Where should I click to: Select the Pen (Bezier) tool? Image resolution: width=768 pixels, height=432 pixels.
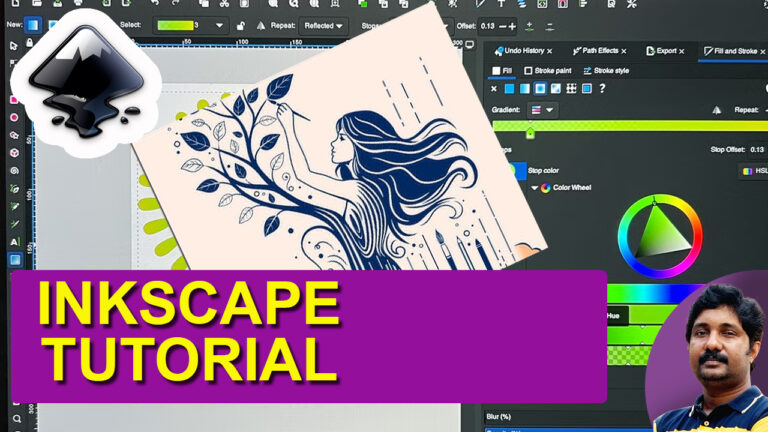pyautogui.click(x=14, y=189)
